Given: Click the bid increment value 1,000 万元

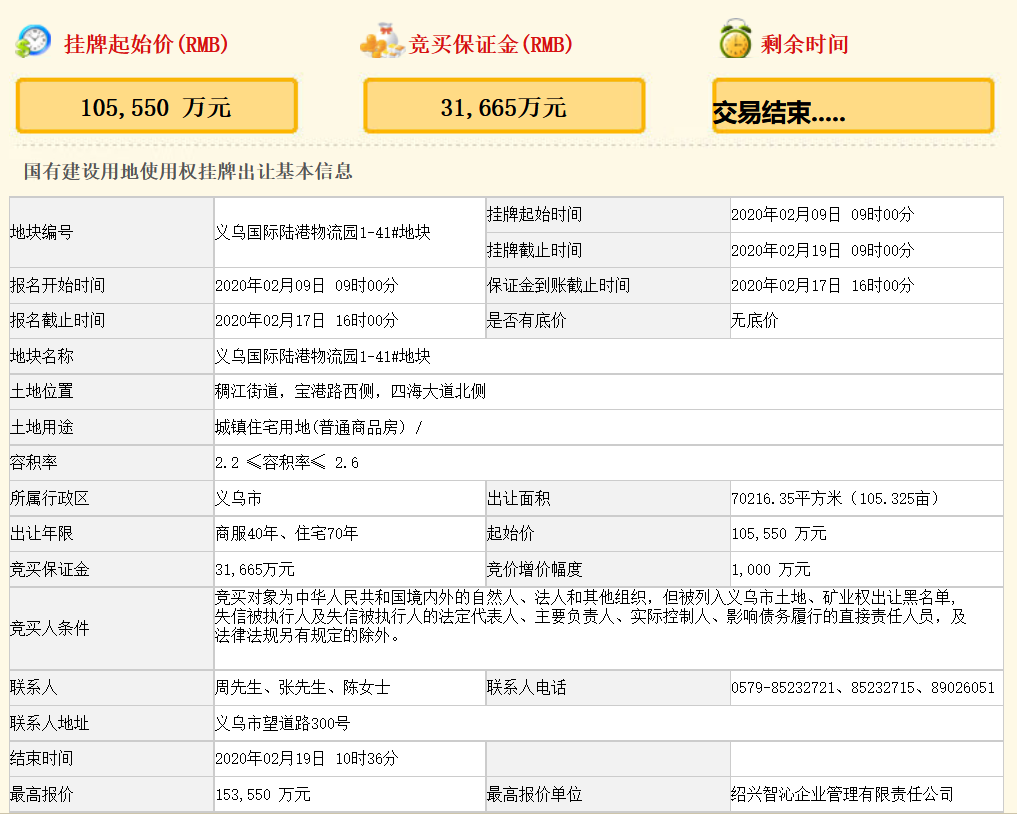Looking at the screenshot, I should tap(770, 569).
